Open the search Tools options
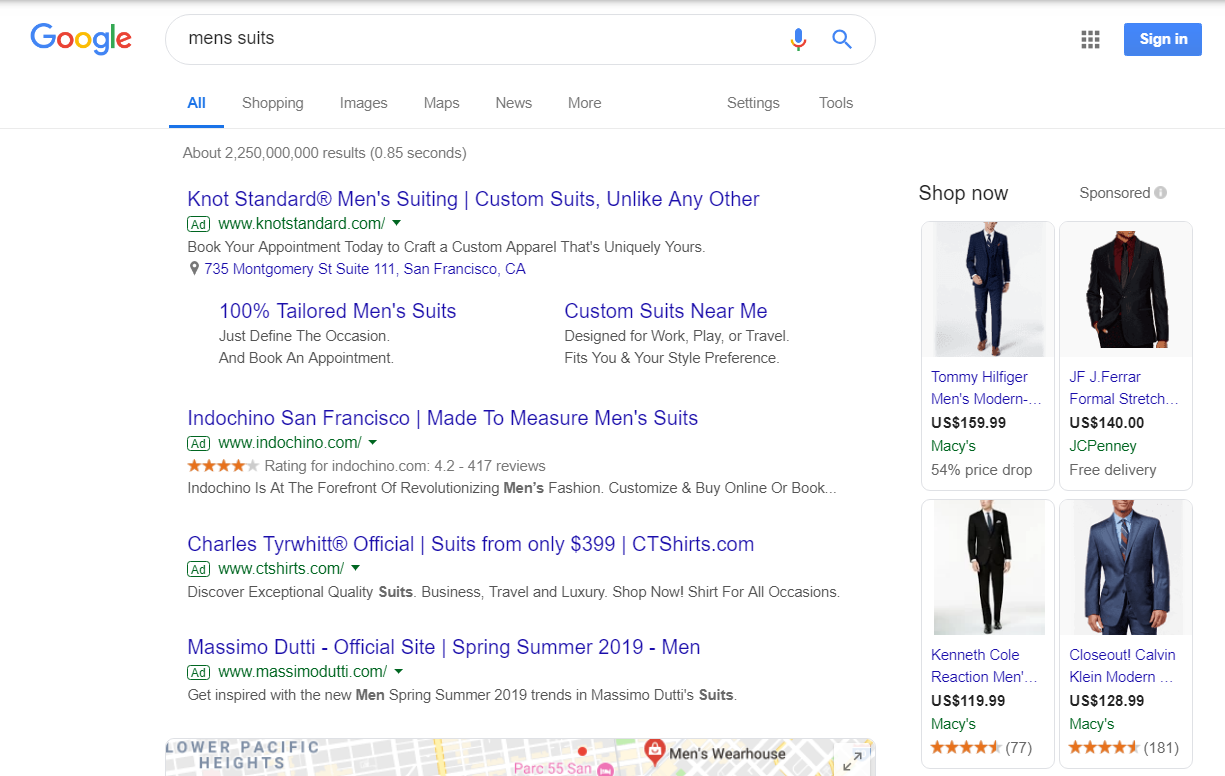Image resolution: width=1225 pixels, height=776 pixels. (x=836, y=103)
